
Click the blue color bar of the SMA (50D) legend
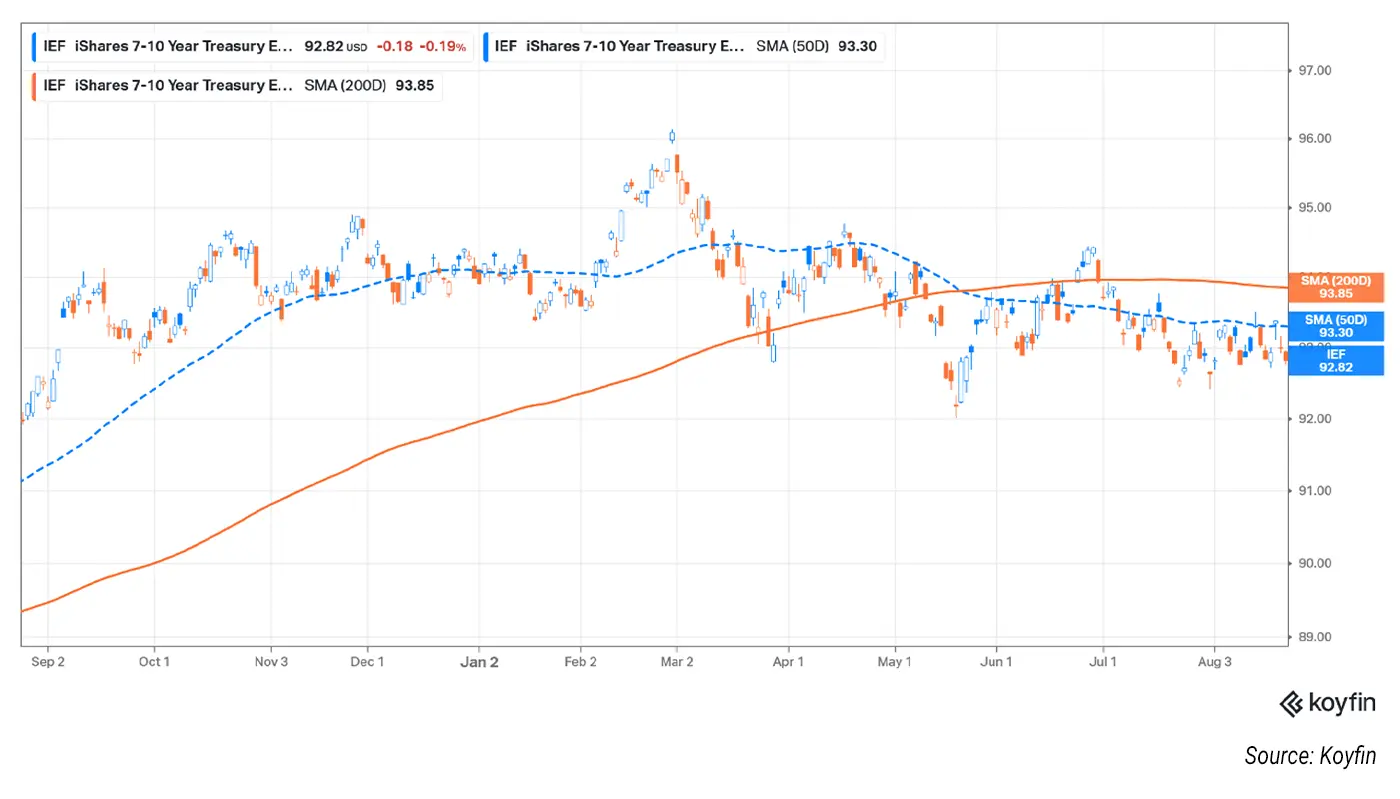485,46
